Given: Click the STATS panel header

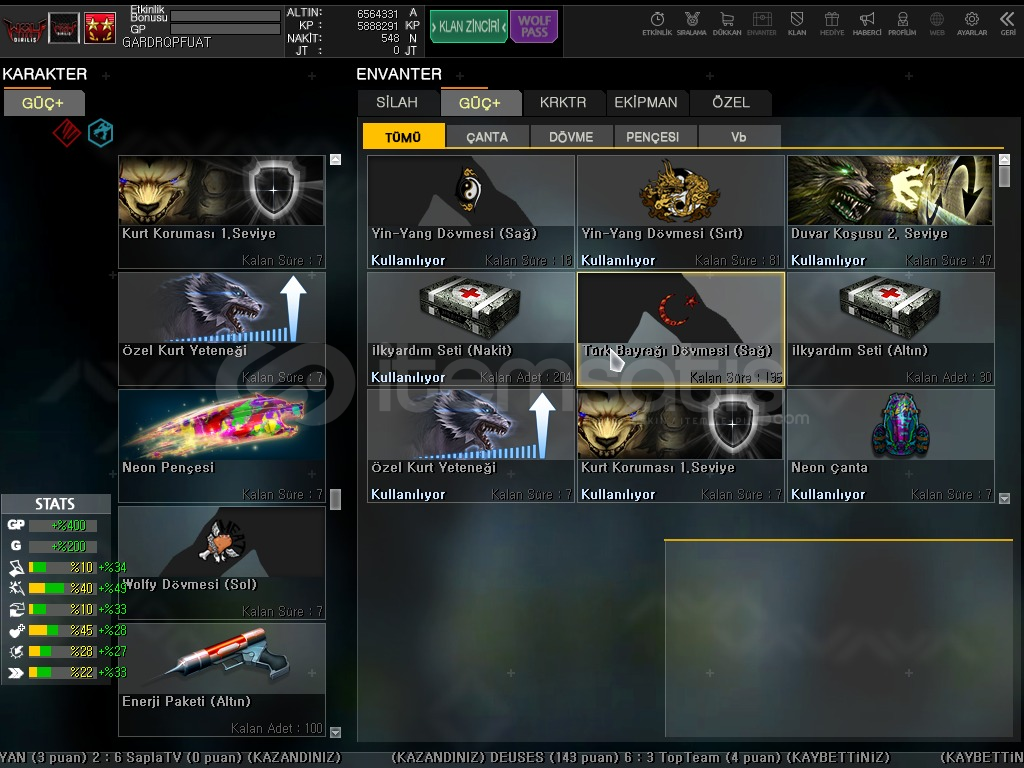Looking at the screenshot, I should 55,504.
